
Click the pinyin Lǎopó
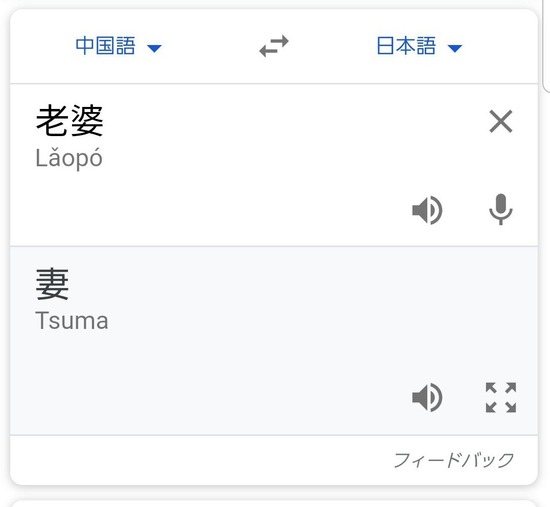[69, 158]
